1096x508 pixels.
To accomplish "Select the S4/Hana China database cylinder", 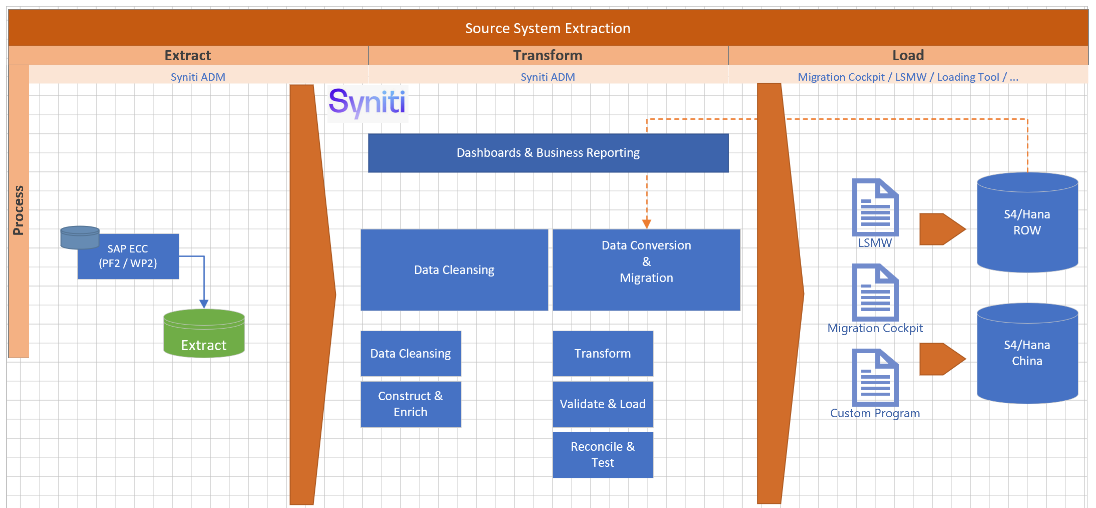I will (1027, 352).
